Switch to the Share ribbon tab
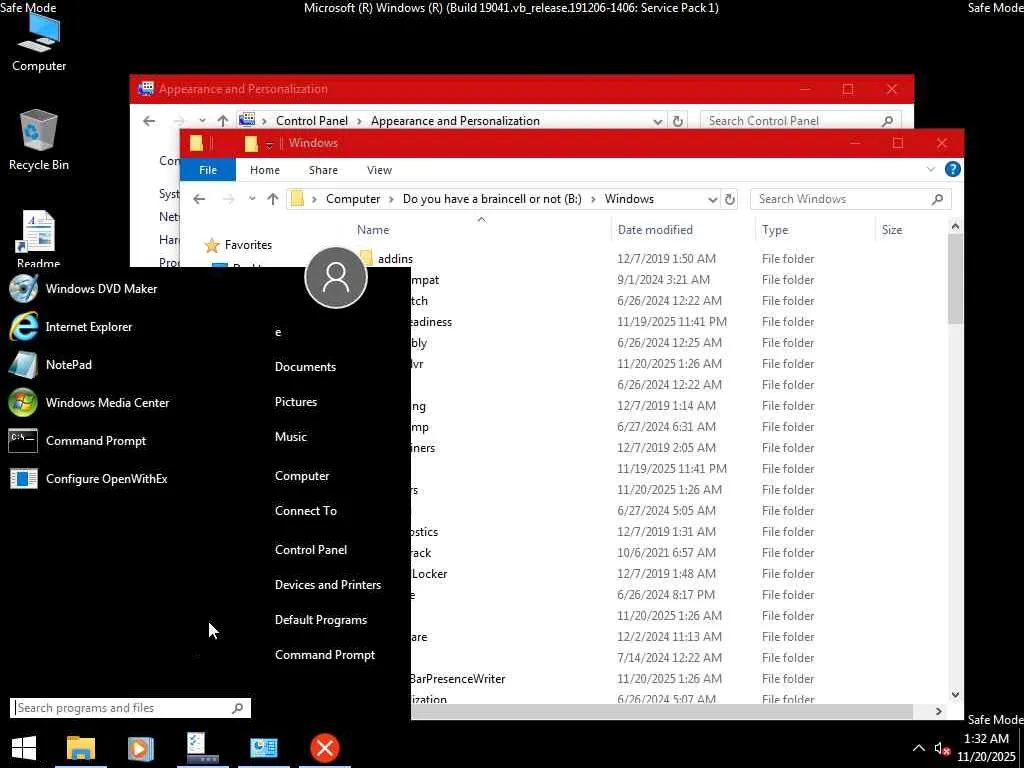This screenshot has width=1024, height=768. tap(323, 170)
